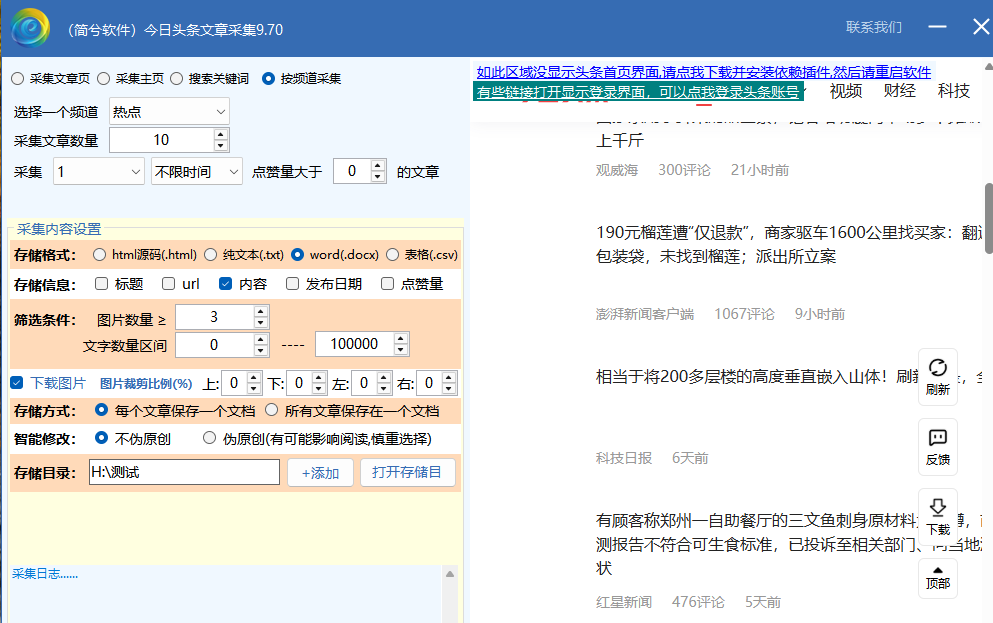The width and height of the screenshot is (993, 623).
Task: Open the 选择一个频道 dropdown showing 热点
Action: click(169, 111)
